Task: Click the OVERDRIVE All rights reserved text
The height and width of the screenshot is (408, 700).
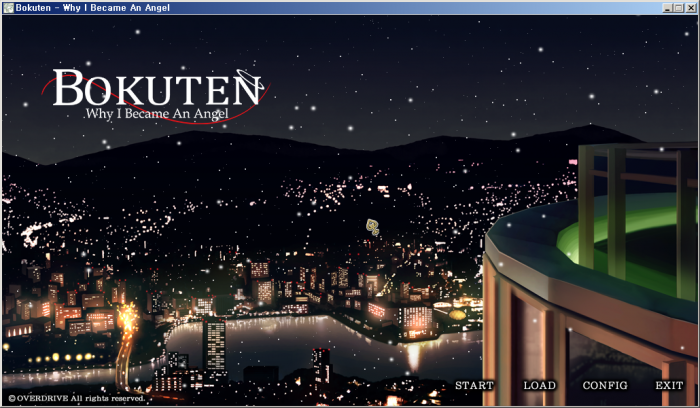Action: coord(77,398)
